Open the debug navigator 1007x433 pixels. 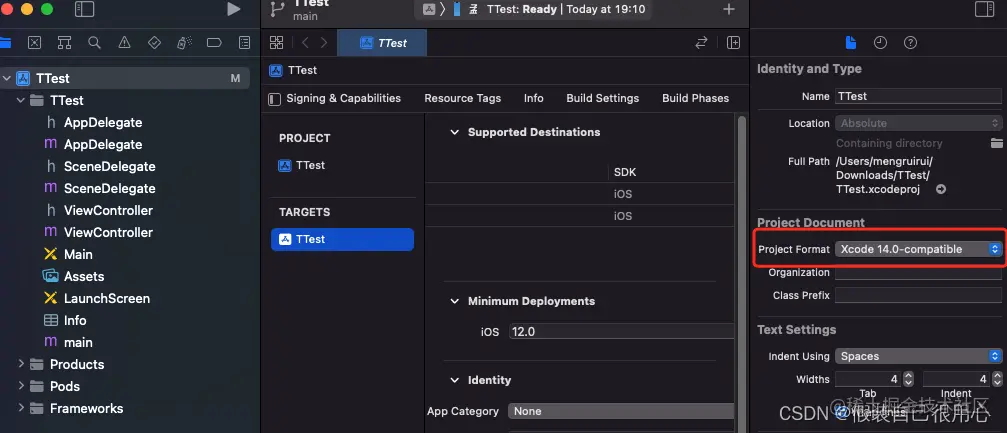tap(184, 43)
